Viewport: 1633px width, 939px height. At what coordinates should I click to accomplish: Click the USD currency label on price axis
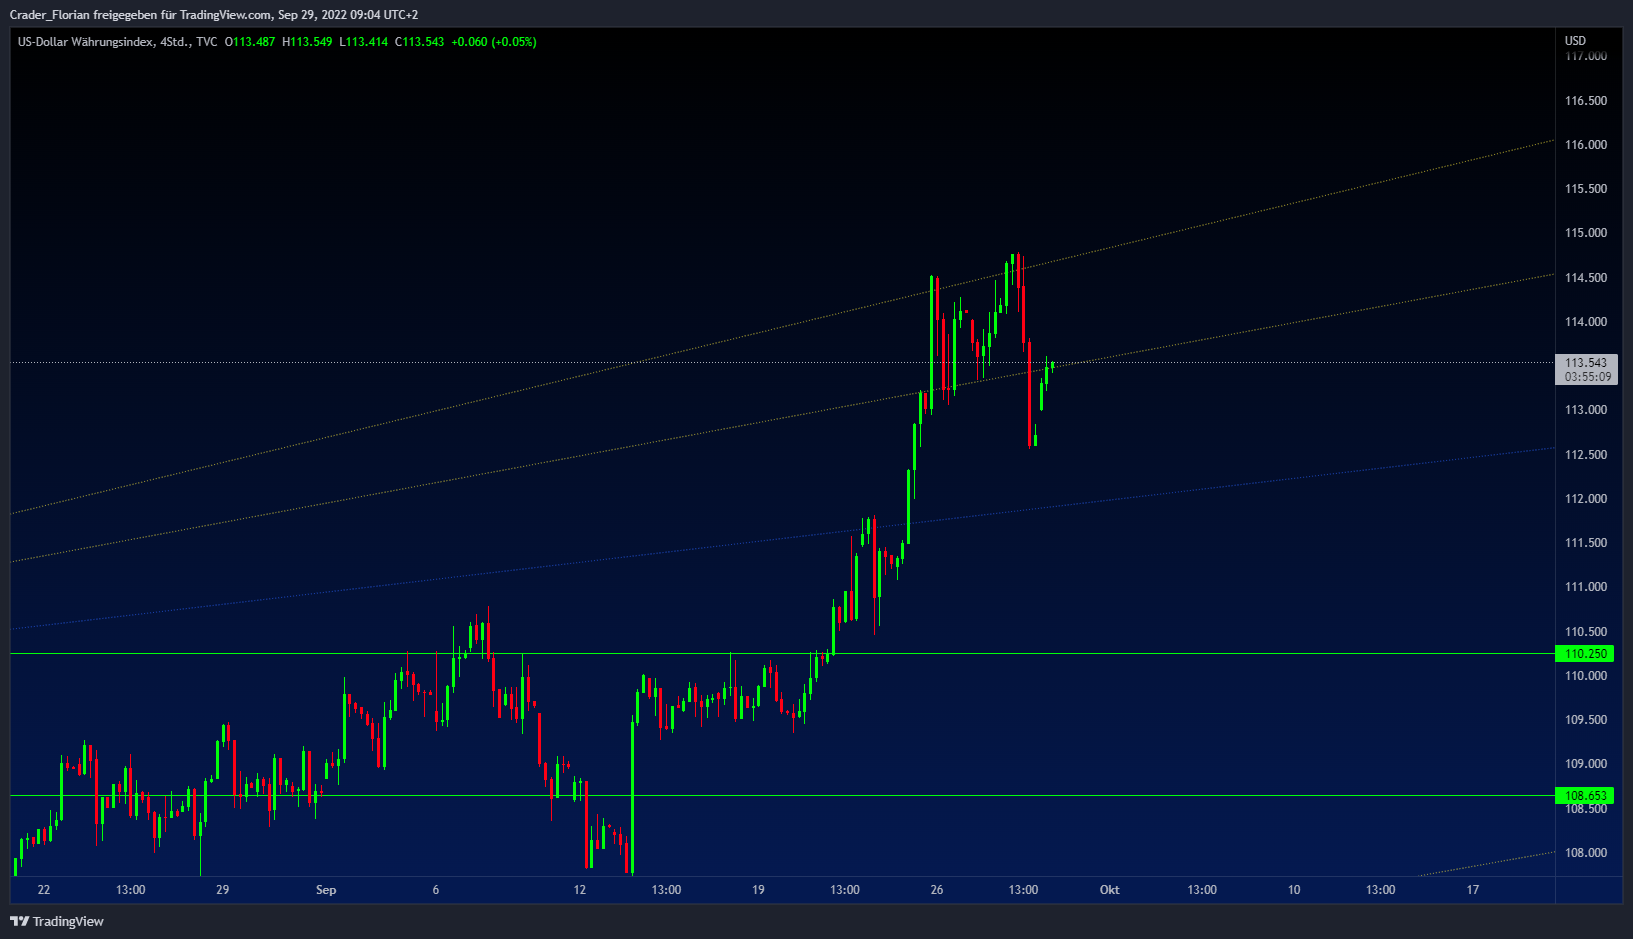click(x=1575, y=41)
